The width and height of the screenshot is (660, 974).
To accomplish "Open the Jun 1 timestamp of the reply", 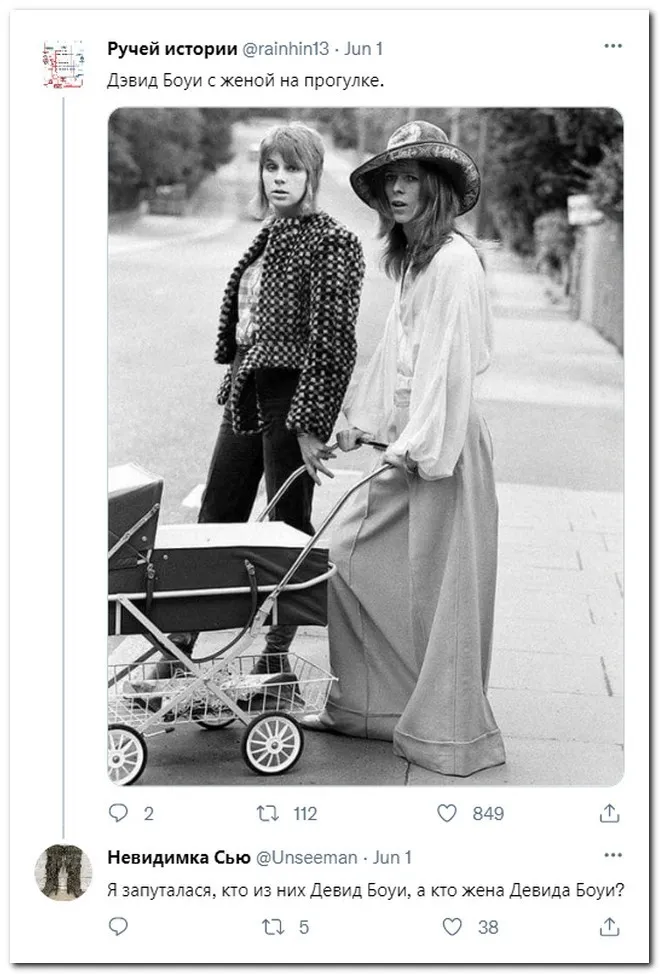I will [x=392, y=857].
